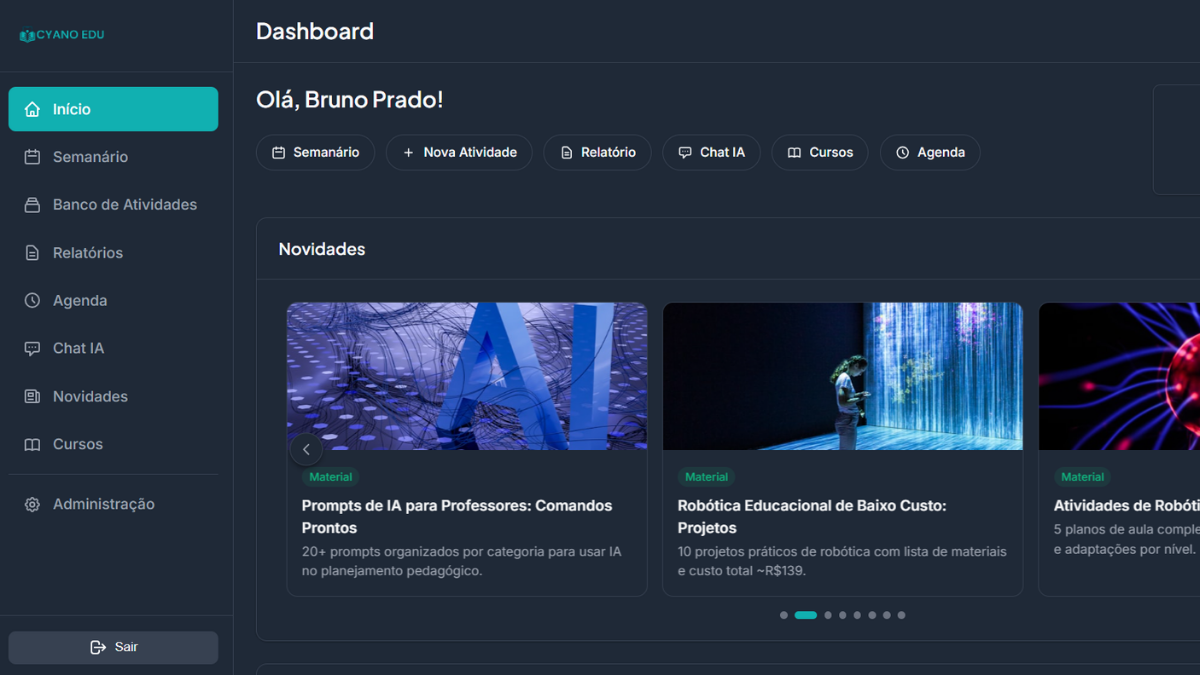The image size is (1200, 675).
Task: Click the Sair logout button
Action: click(x=113, y=647)
